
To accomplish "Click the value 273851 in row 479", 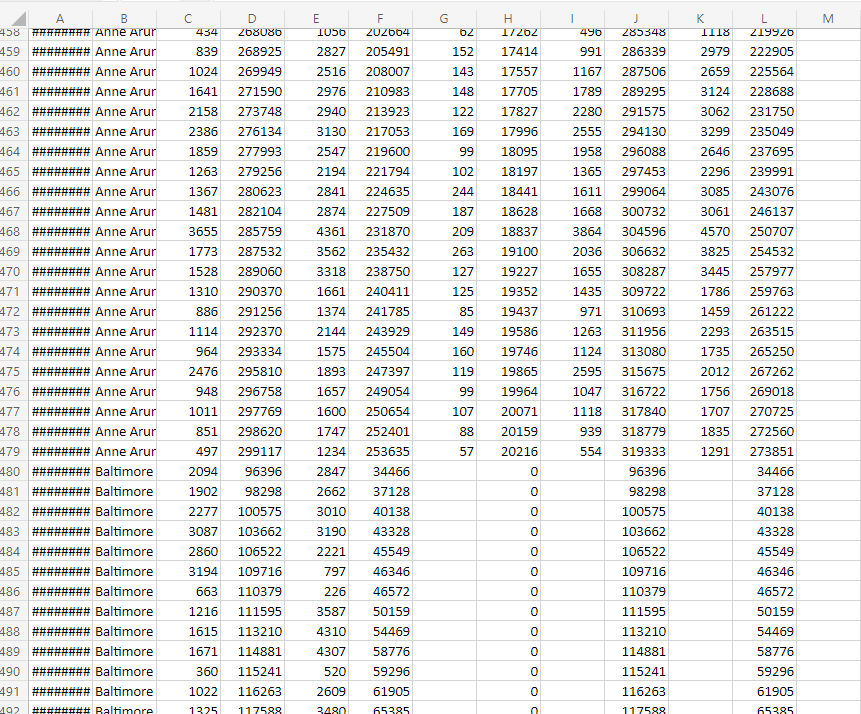I will tap(763, 451).
